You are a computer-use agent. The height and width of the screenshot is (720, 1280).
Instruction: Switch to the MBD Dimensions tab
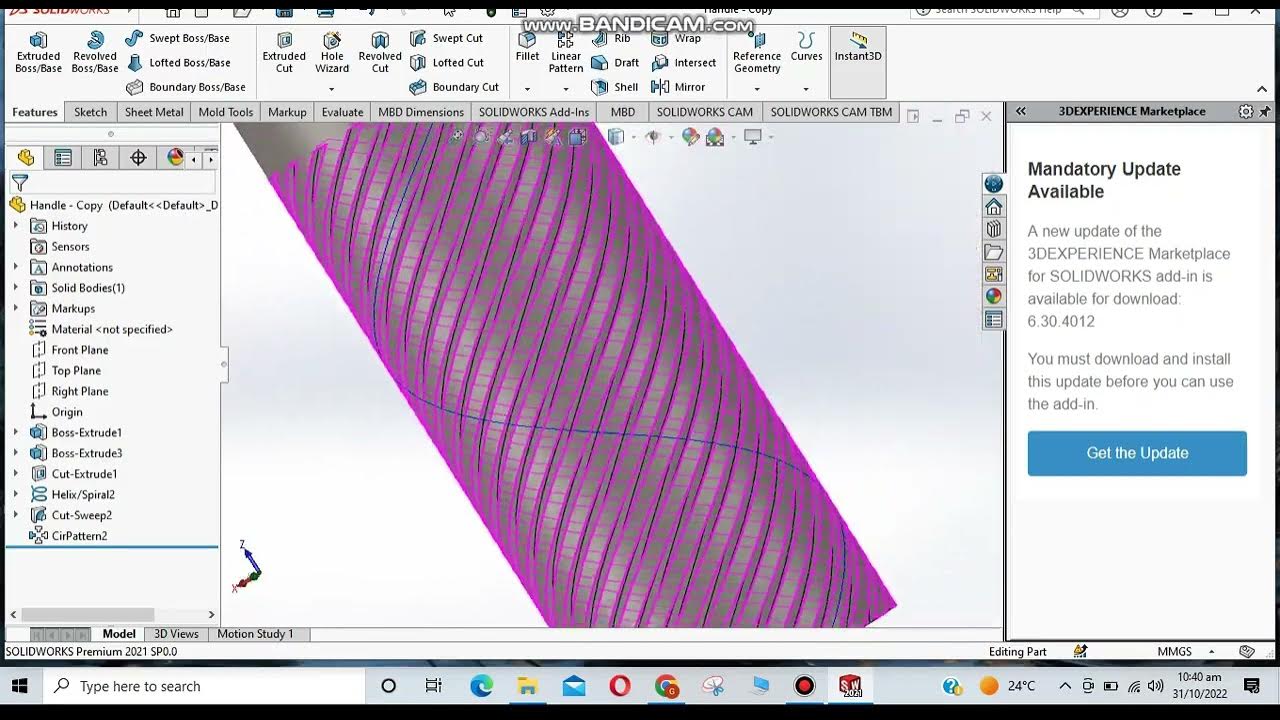(x=421, y=112)
